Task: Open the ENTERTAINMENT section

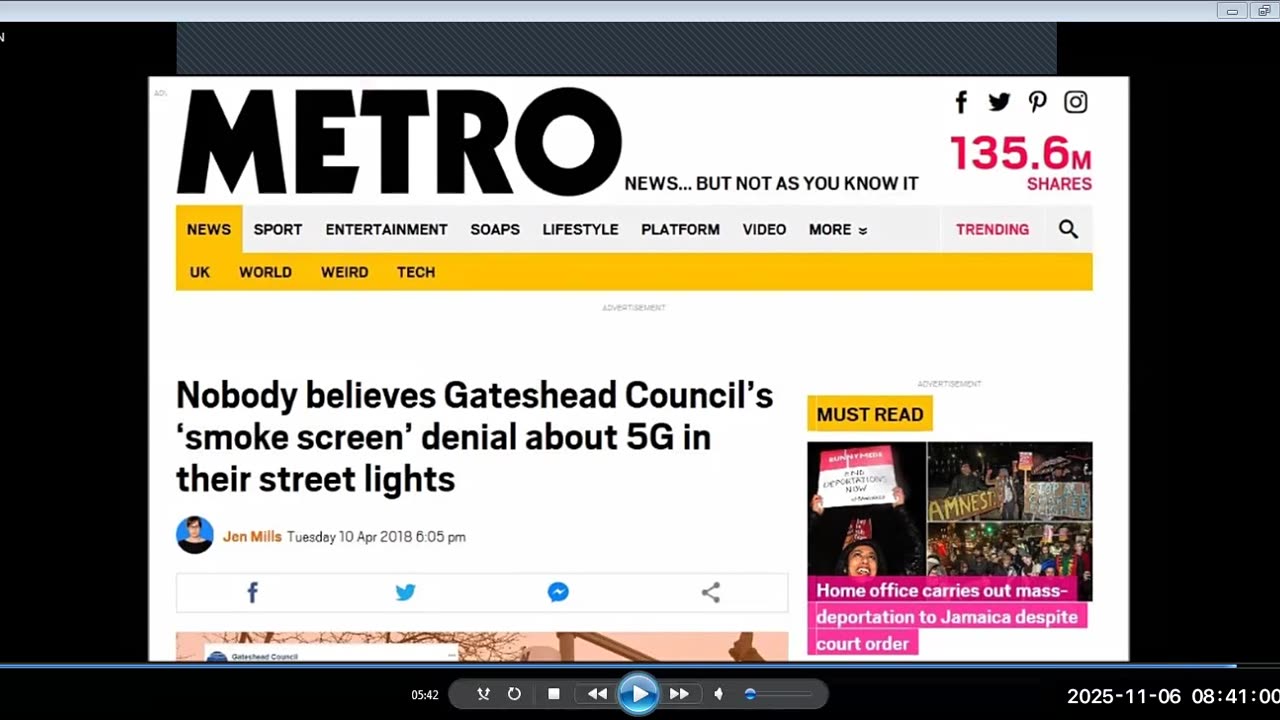Action: (386, 229)
